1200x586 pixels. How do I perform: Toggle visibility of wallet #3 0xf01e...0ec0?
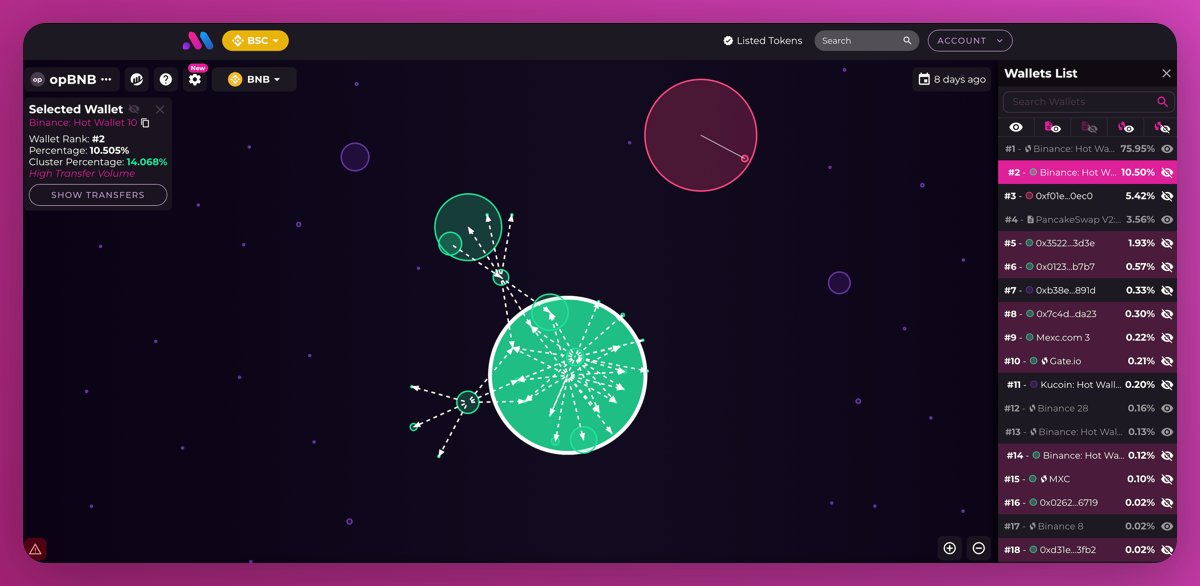[1166, 196]
